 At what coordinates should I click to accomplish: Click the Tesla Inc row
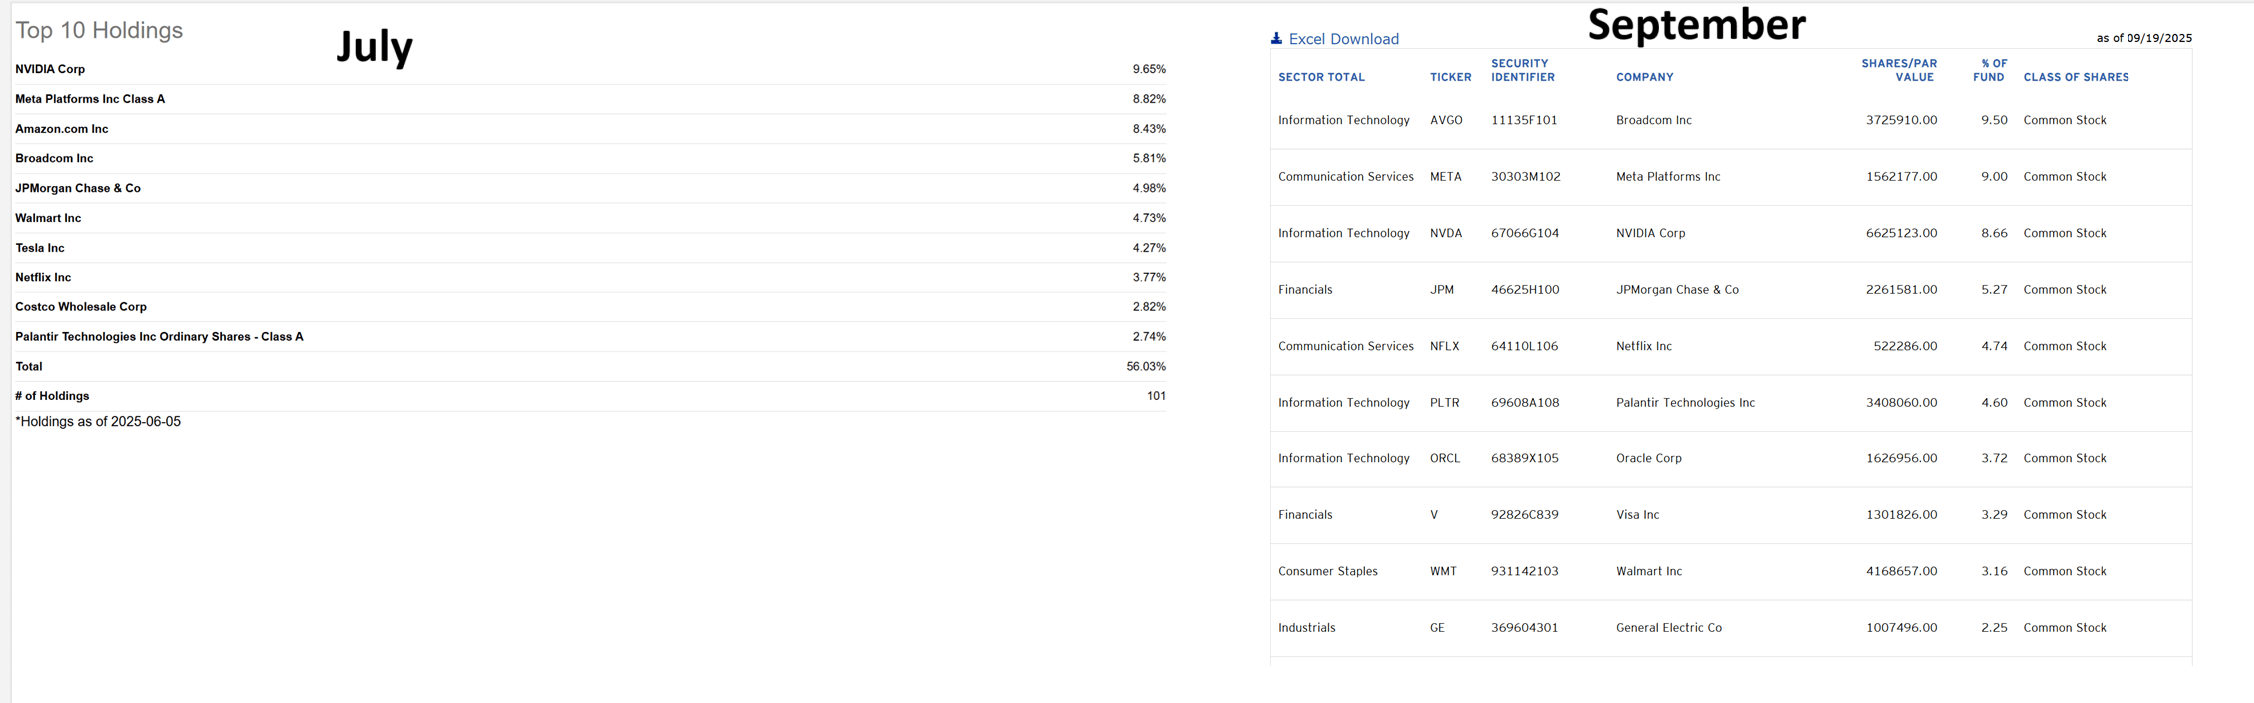coord(590,248)
